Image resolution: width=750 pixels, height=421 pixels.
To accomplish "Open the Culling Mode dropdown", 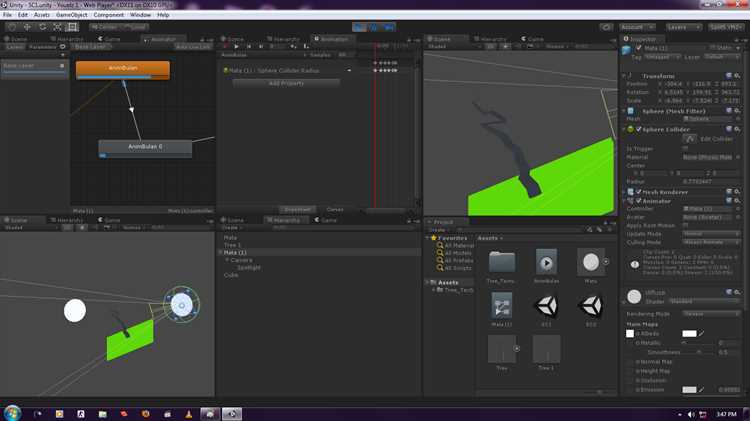I will pyautogui.click(x=711, y=243).
